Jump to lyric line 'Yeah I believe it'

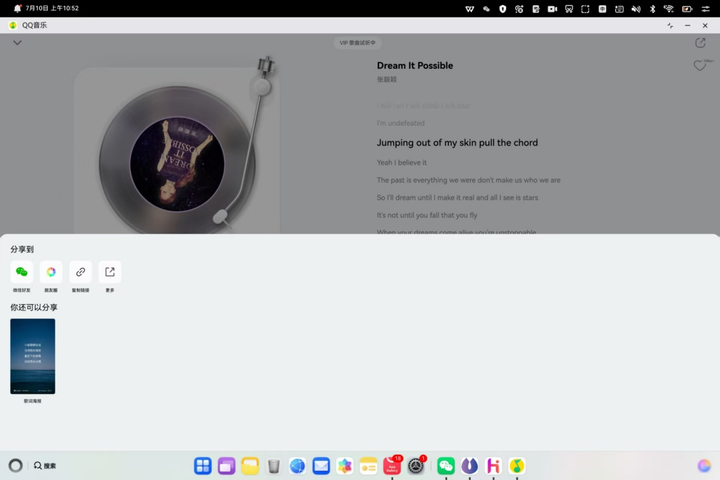(402, 163)
